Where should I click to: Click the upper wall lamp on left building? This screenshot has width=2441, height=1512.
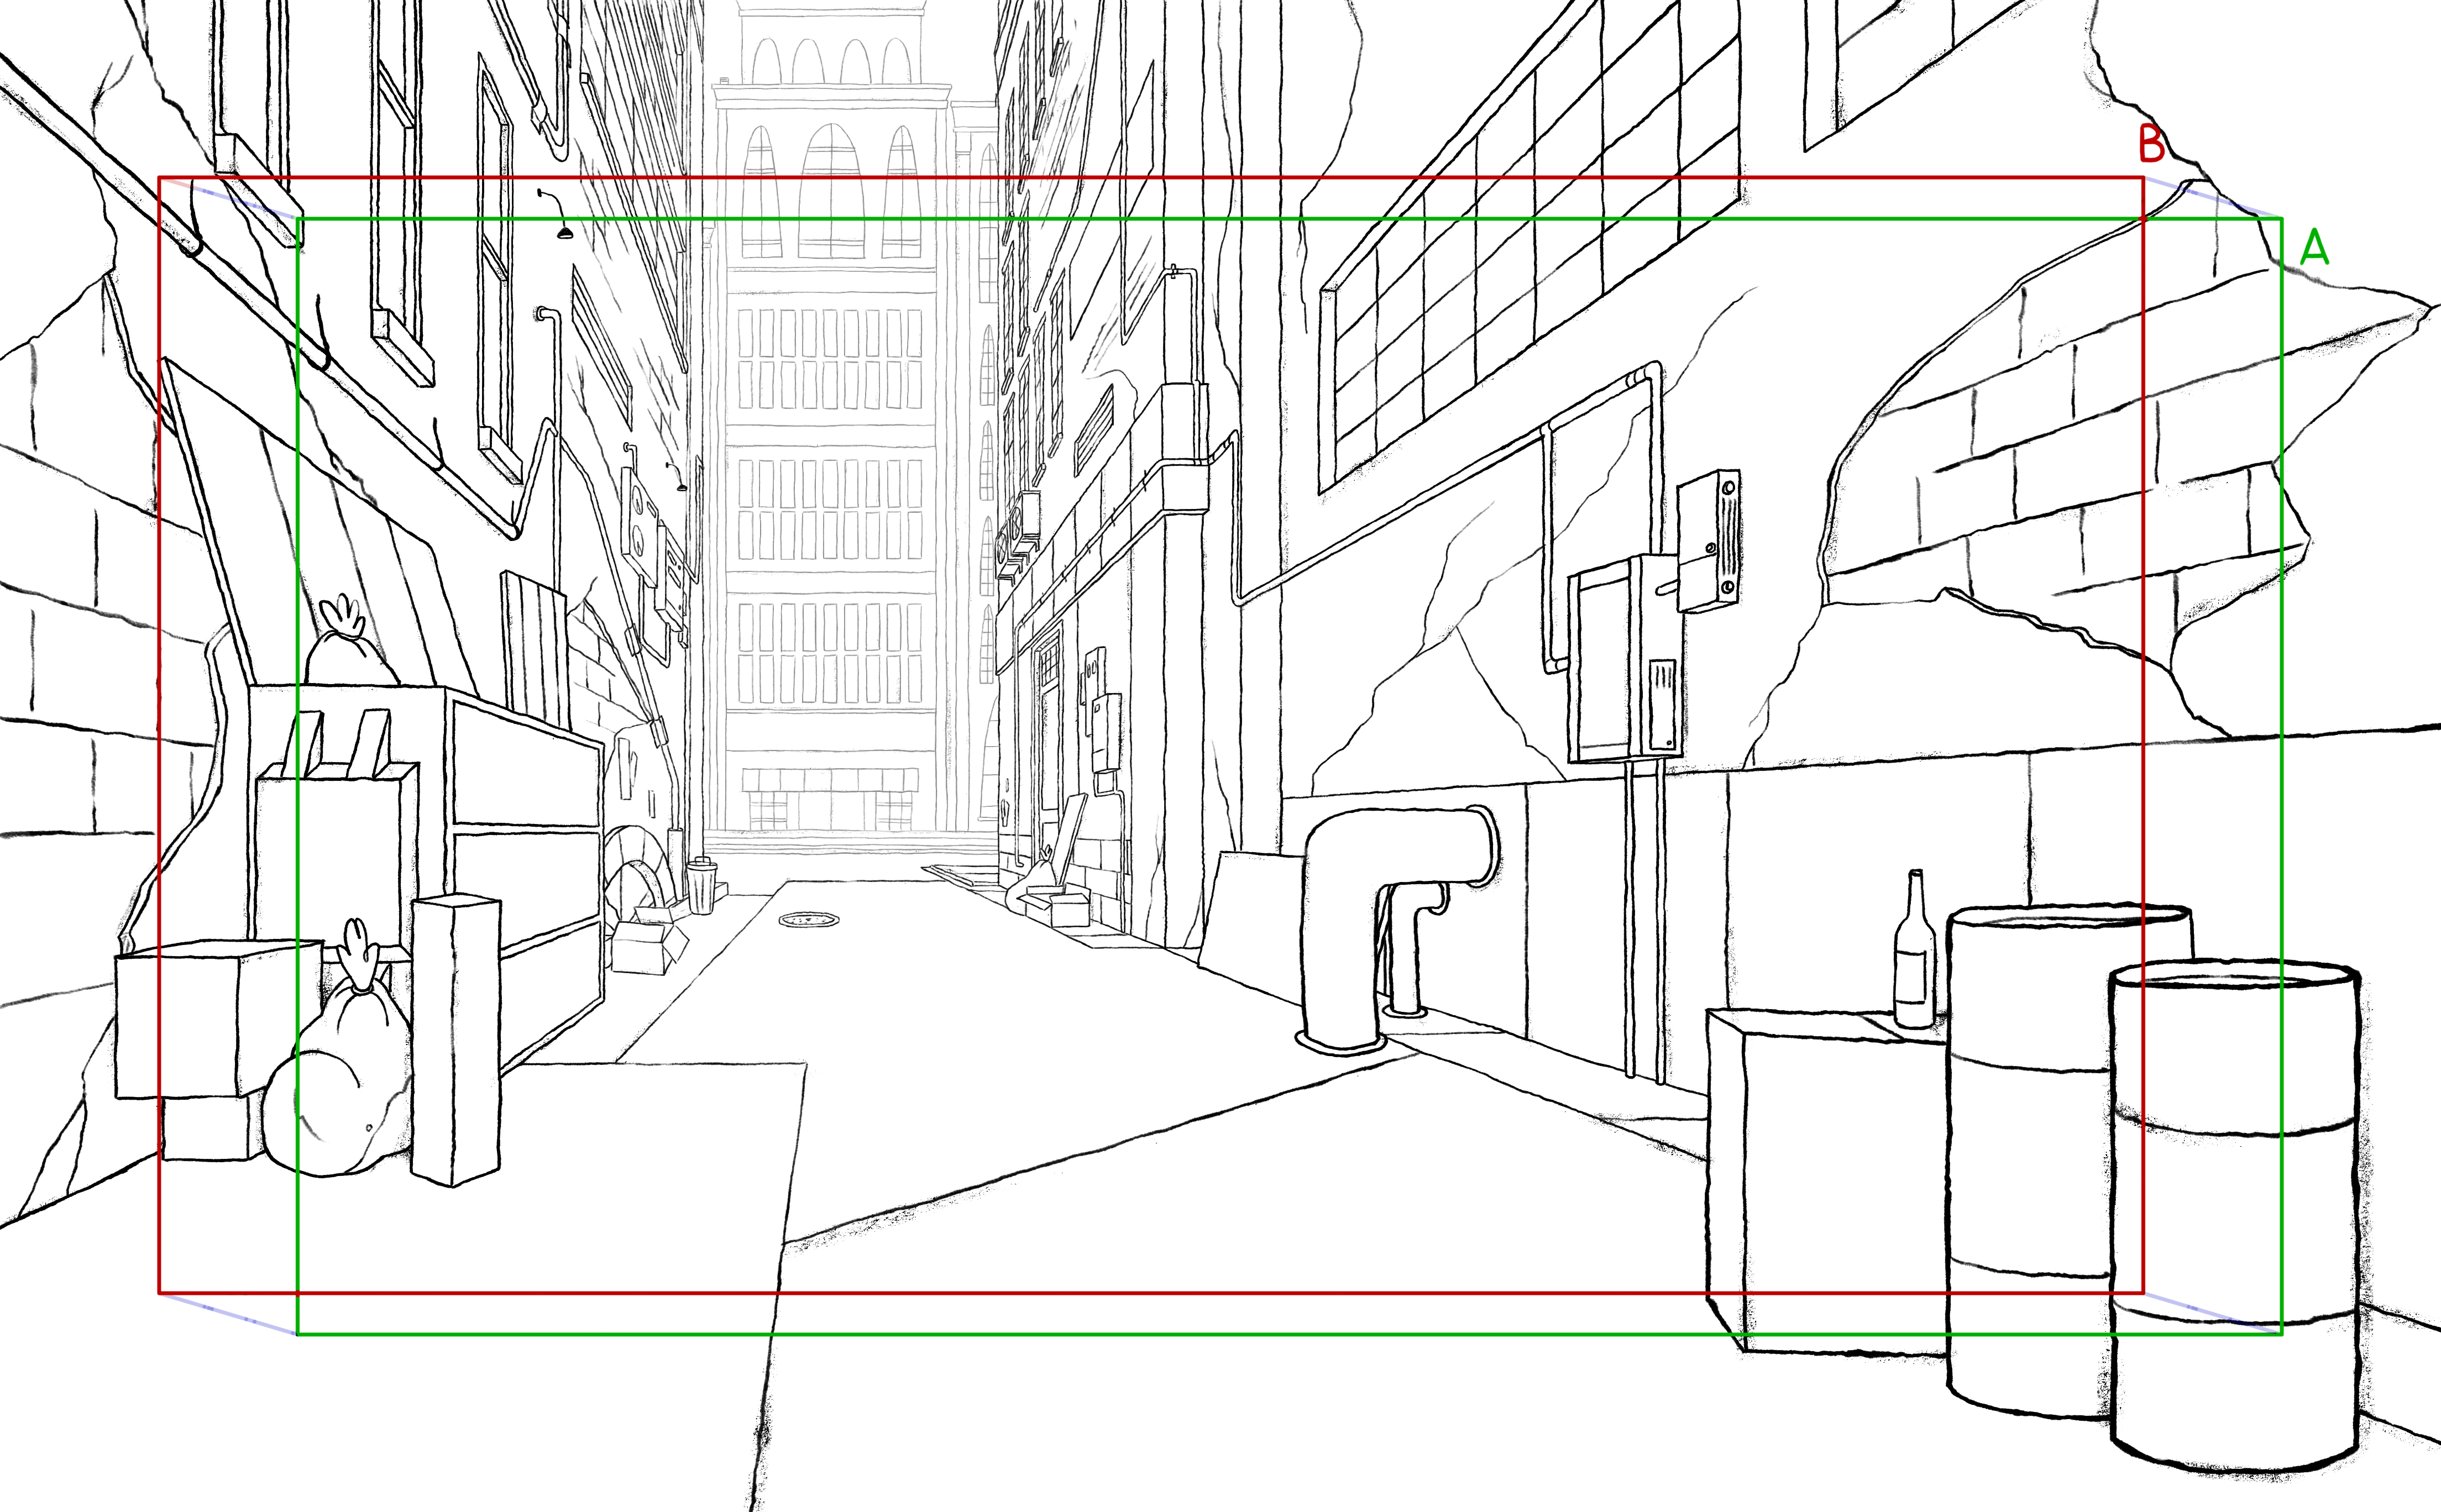[x=565, y=232]
